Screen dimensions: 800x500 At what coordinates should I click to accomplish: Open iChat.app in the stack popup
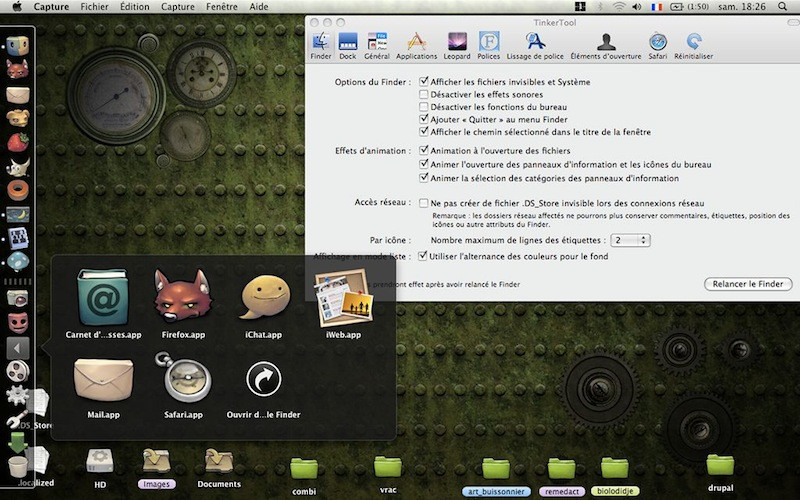[x=262, y=297]
